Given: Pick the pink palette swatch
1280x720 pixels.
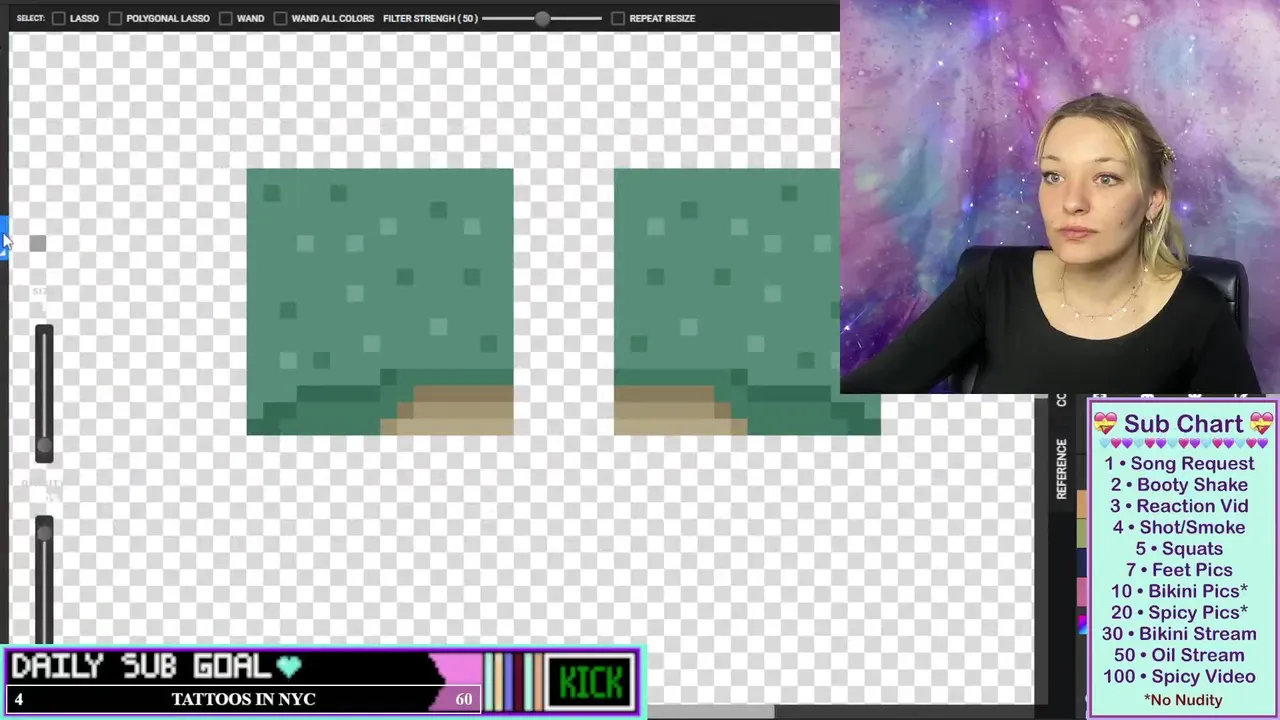Looking at the screenshot, I should coord(1082,591).
